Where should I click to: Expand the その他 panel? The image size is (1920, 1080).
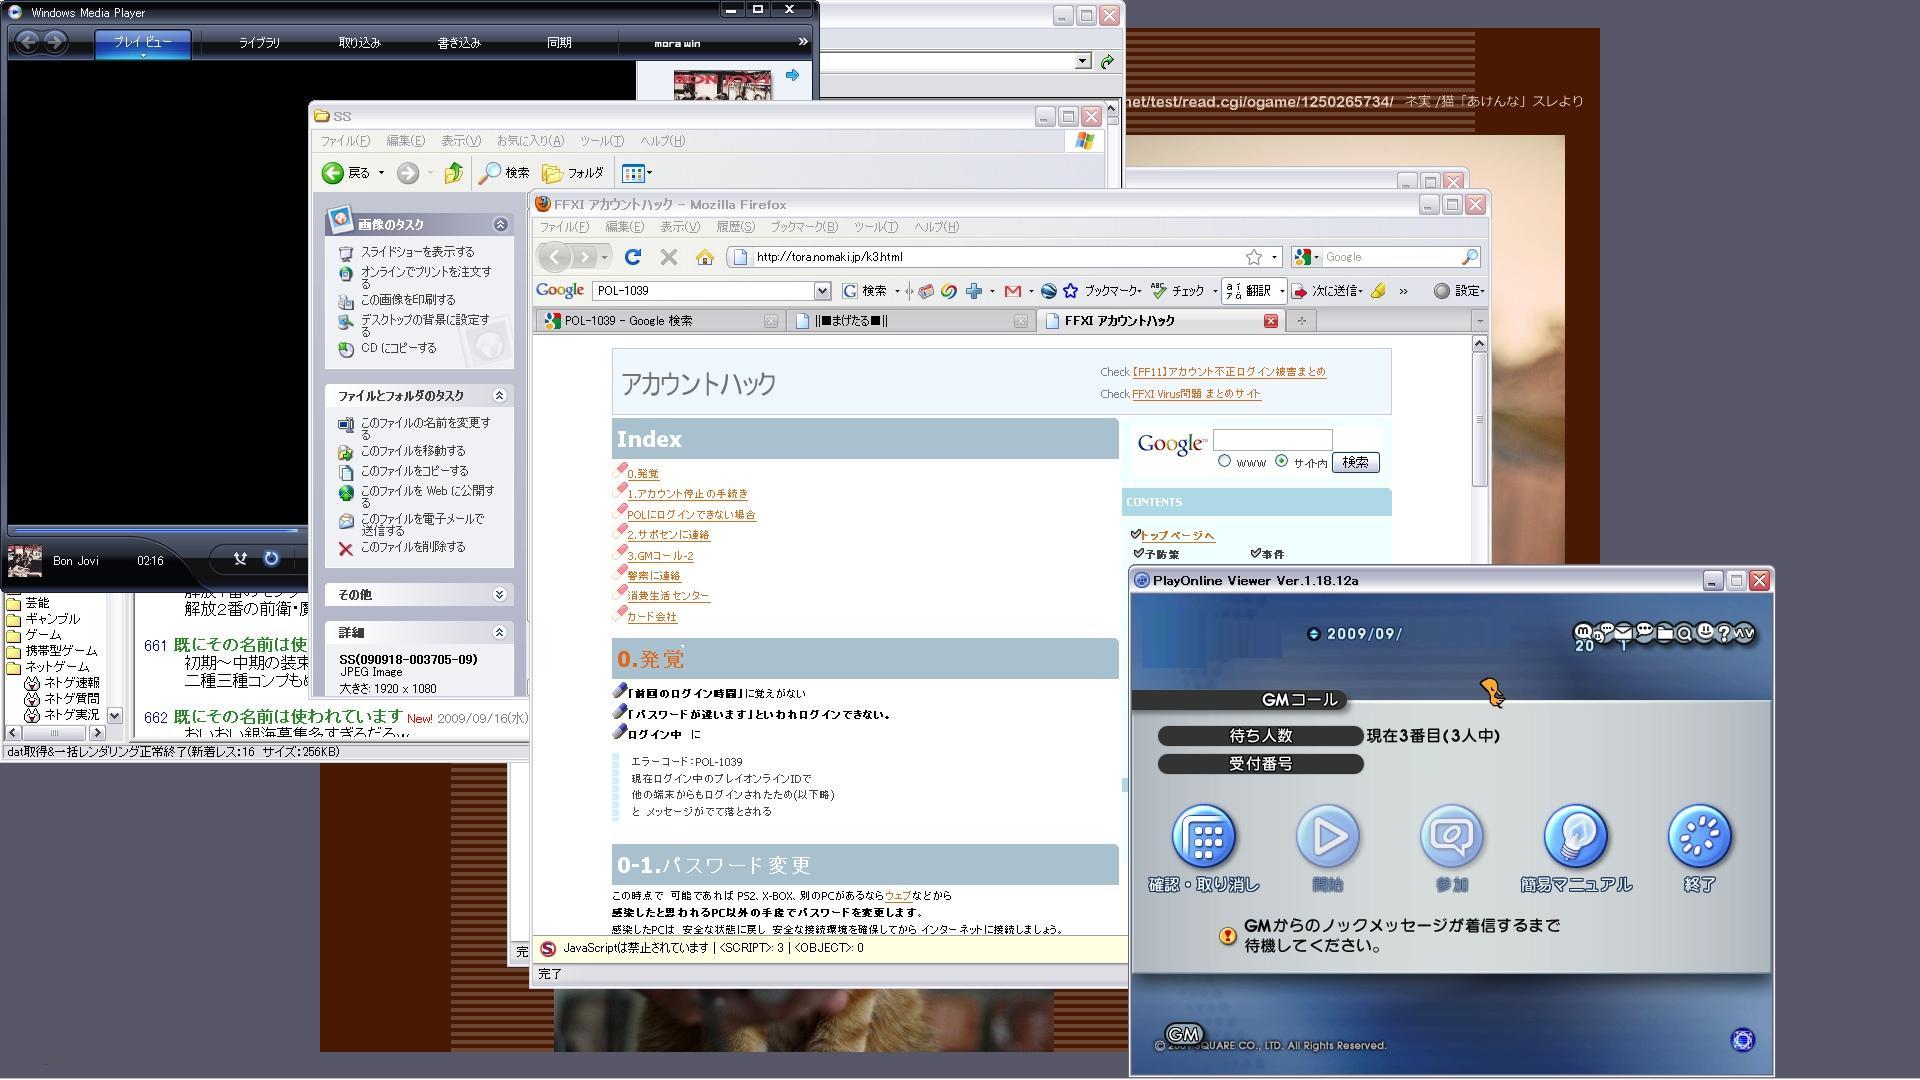(500, 595)
